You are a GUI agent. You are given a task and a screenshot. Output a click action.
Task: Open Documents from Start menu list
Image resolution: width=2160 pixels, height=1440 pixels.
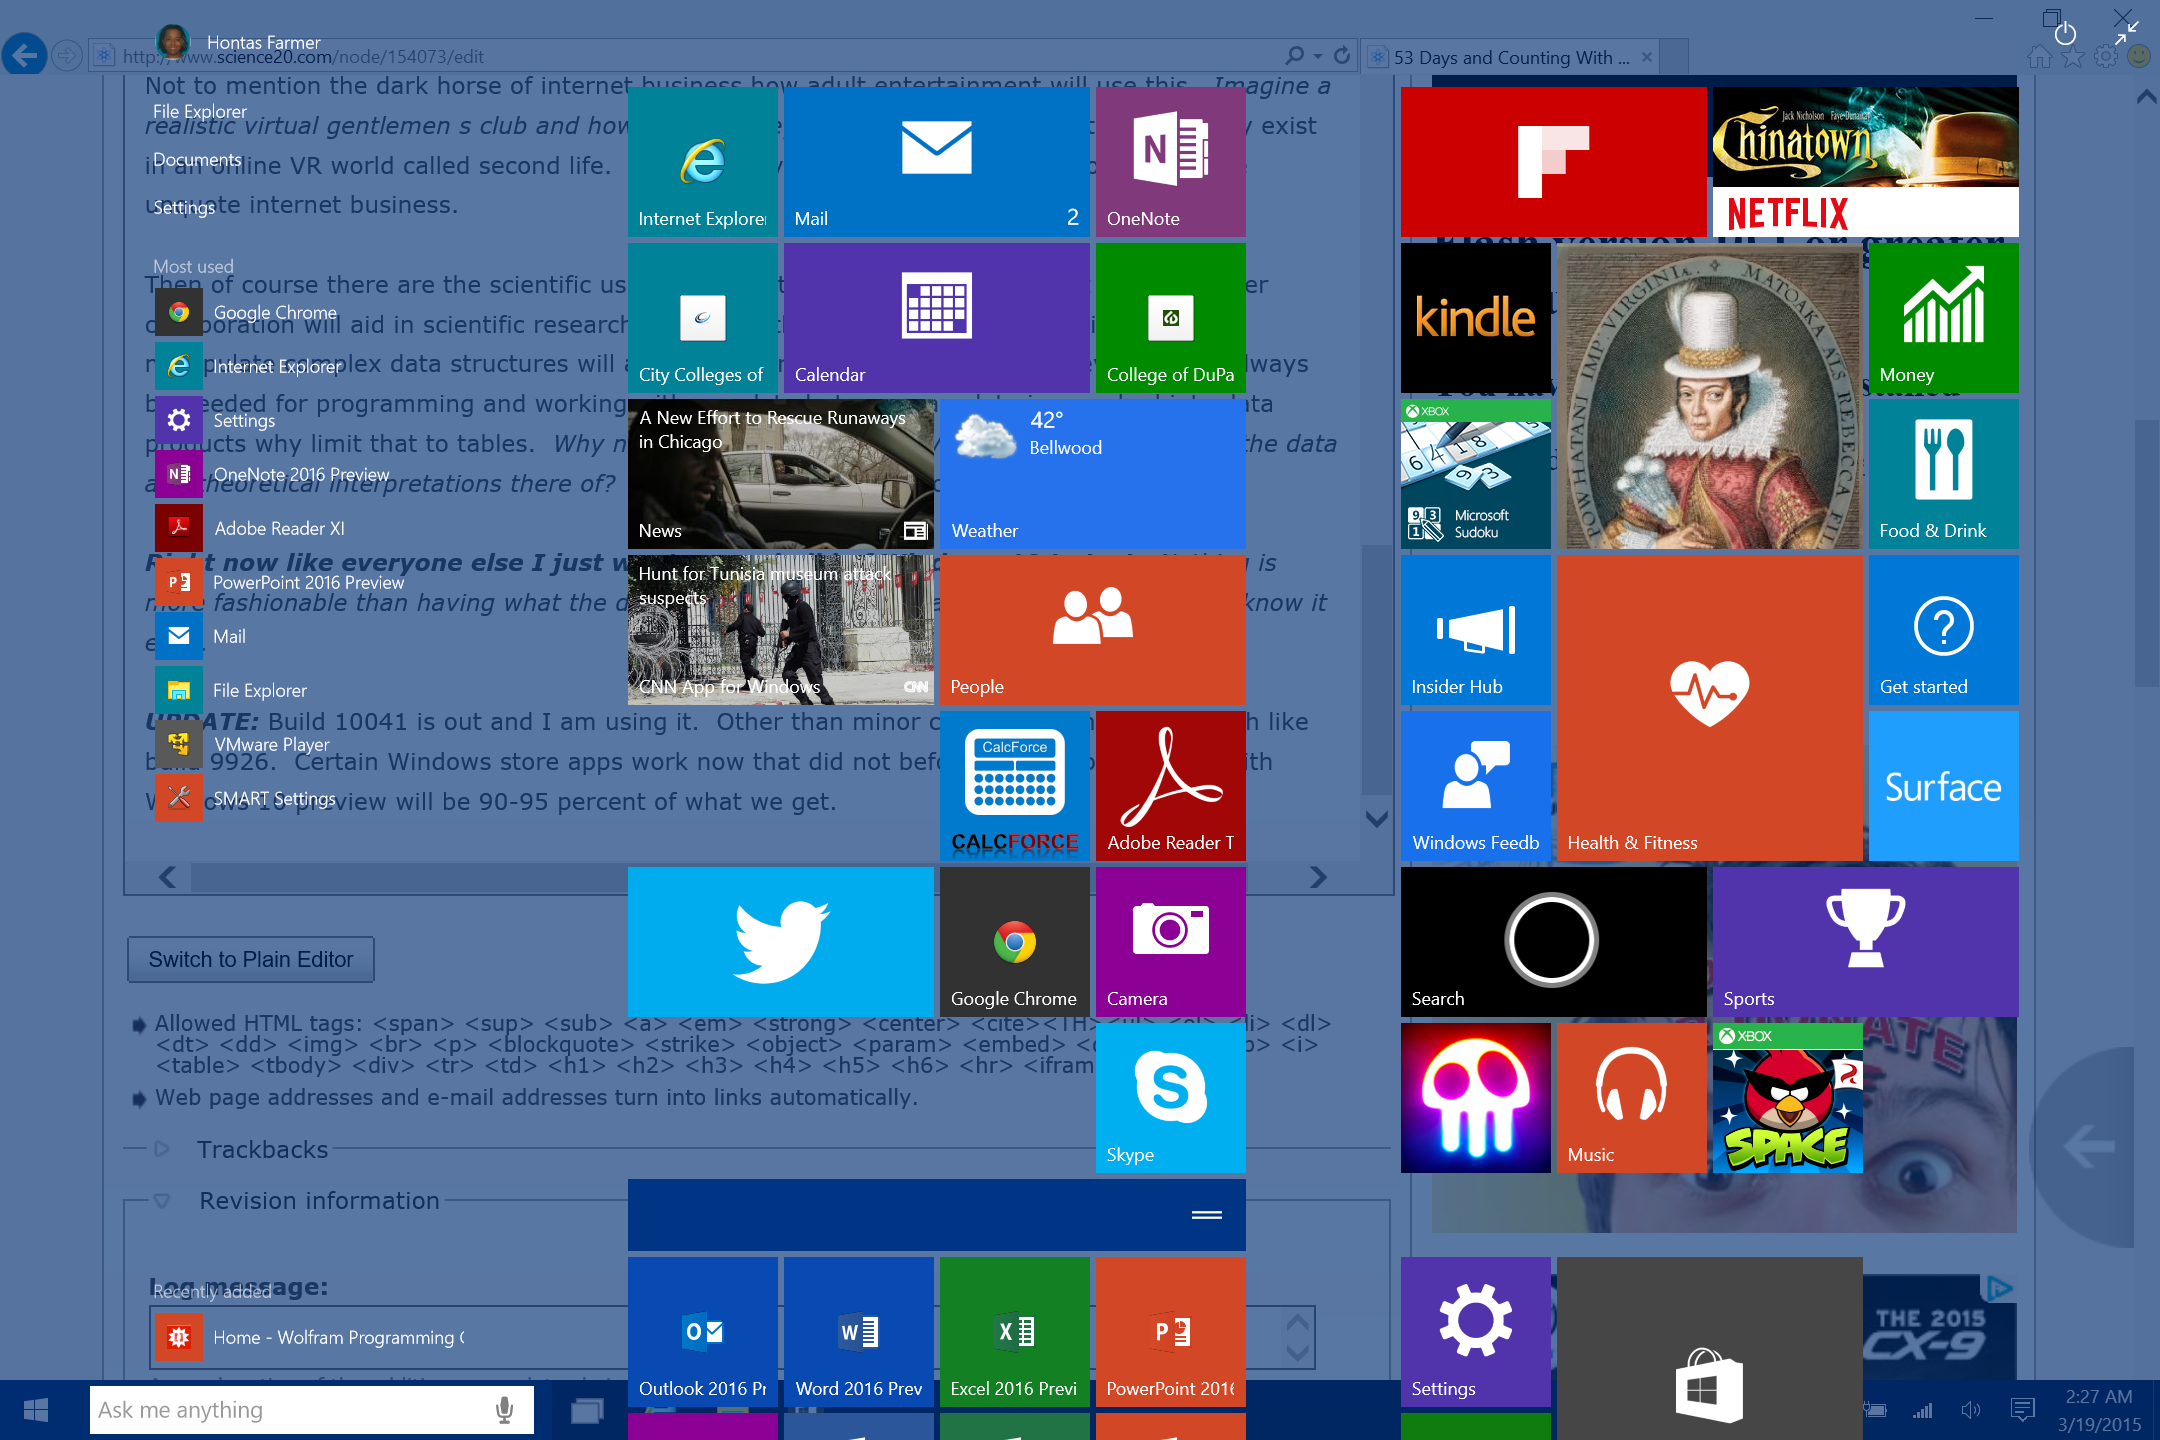[x=197, y=160]
